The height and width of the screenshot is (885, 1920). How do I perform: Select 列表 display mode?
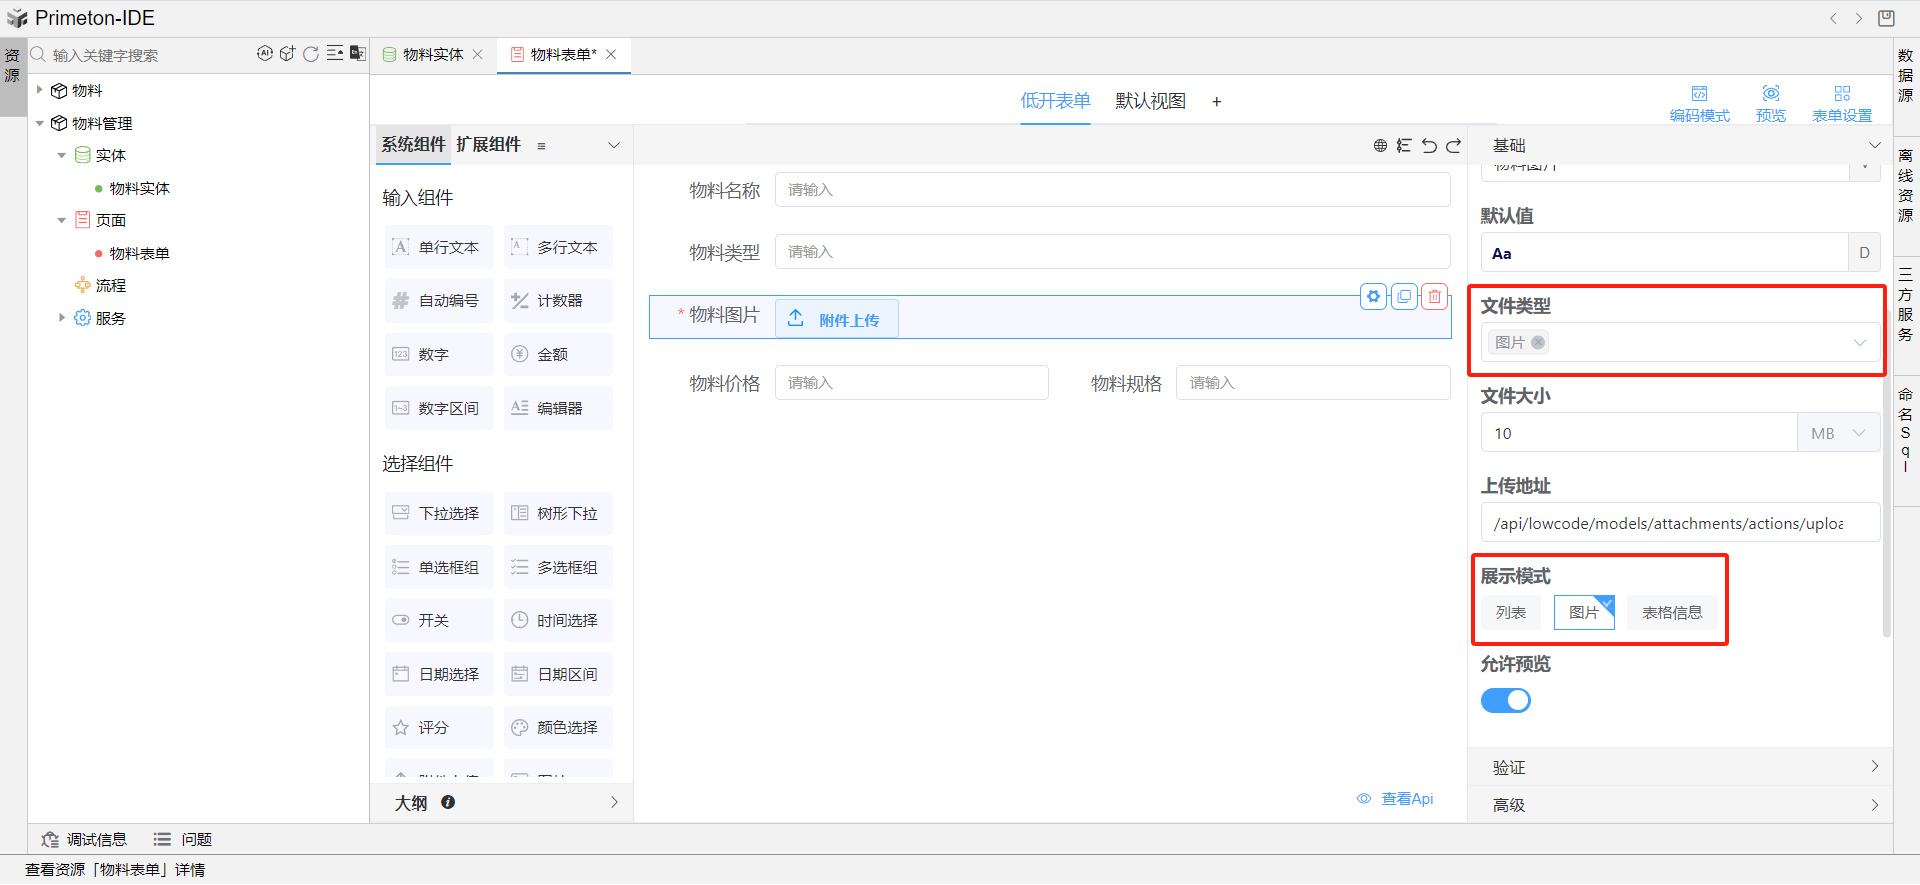(x=1510, y=612)
